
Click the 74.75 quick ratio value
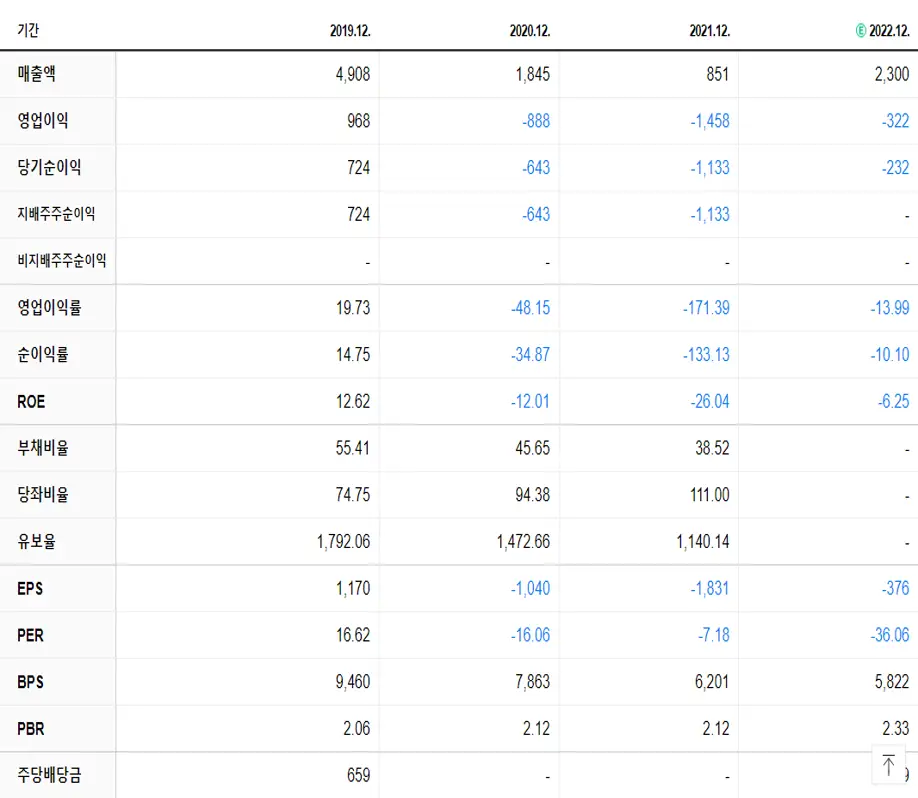click(x=353, y=495)
